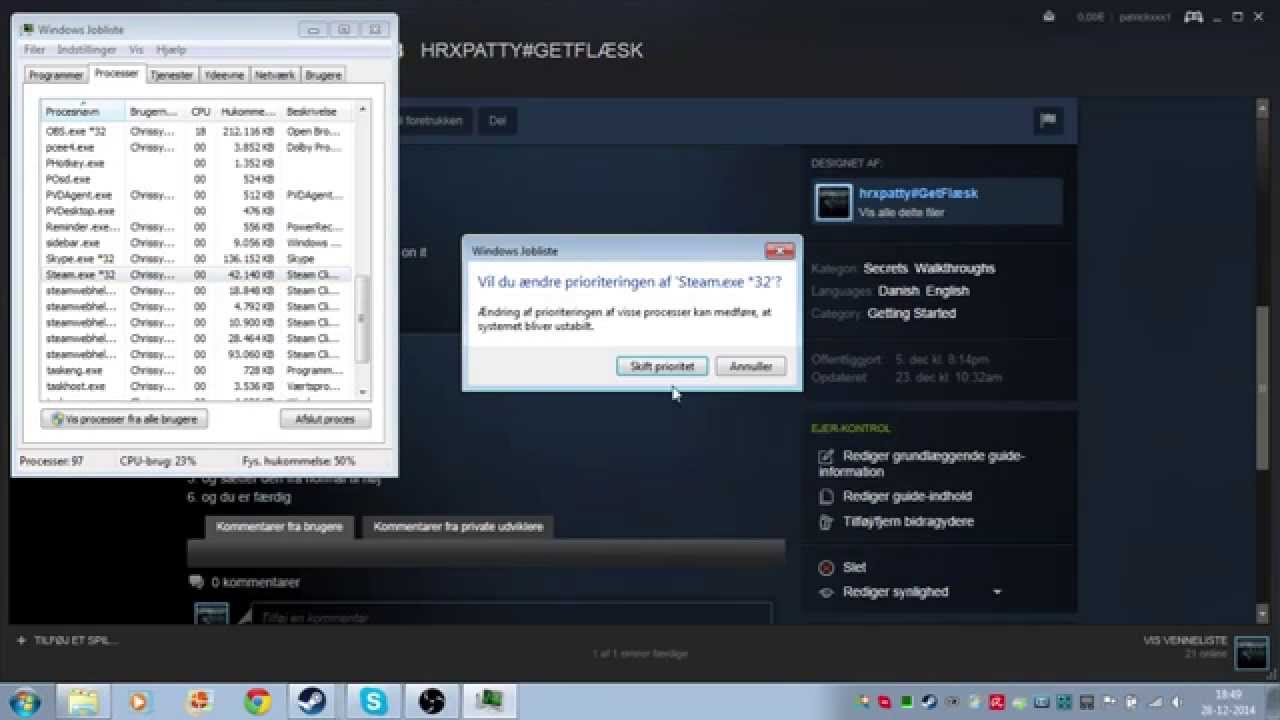1280x720 pixels.
Task: Open File Explorer from the taskbar
Action: 84,701
